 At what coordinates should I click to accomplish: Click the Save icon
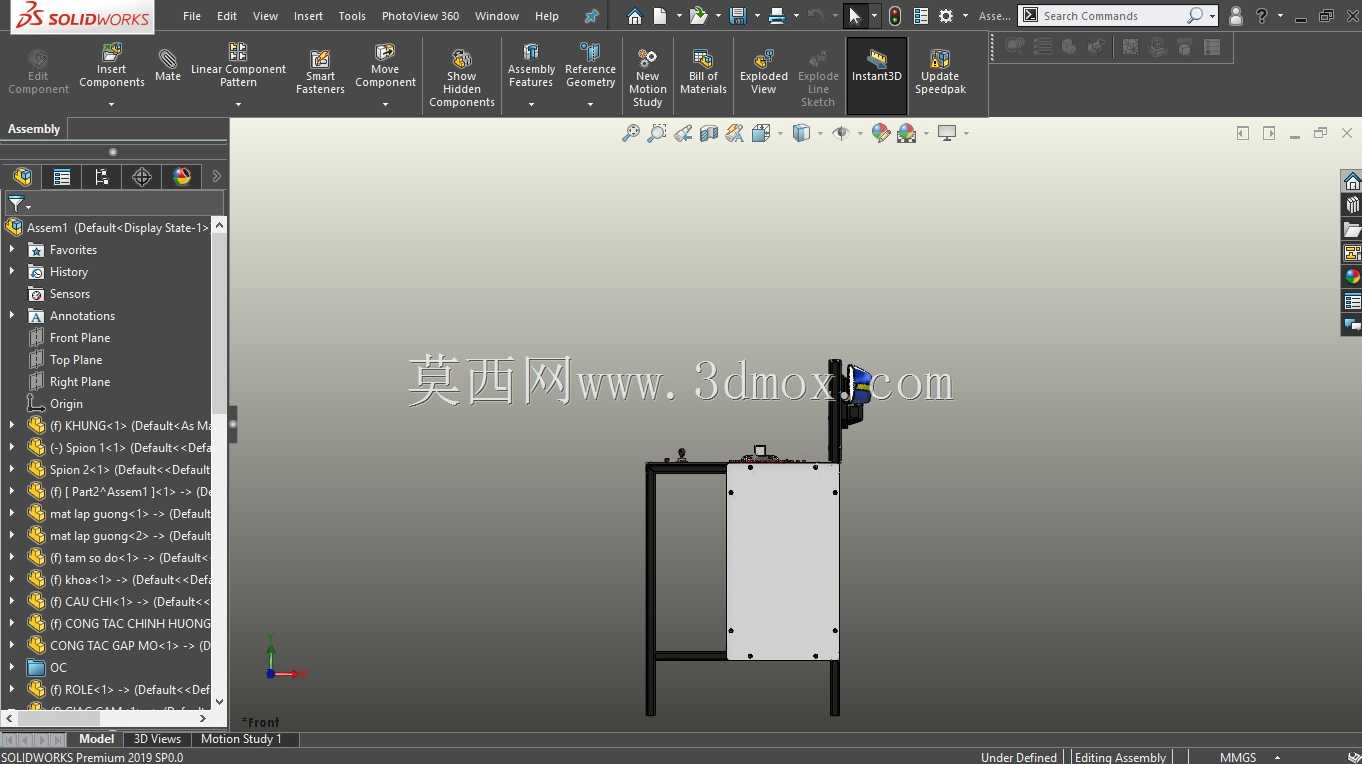click(x=738, y=16)
